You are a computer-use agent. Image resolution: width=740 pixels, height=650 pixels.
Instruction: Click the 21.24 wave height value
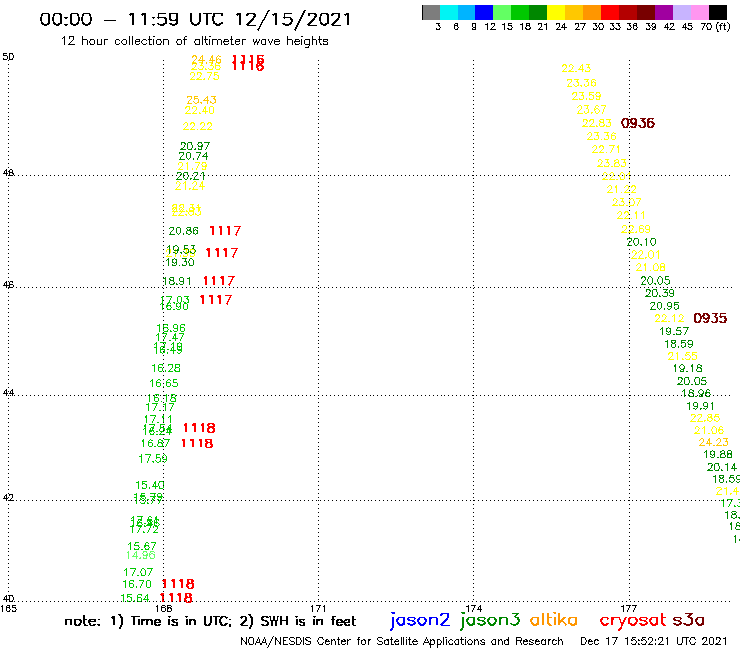click(x=190, y=186)
